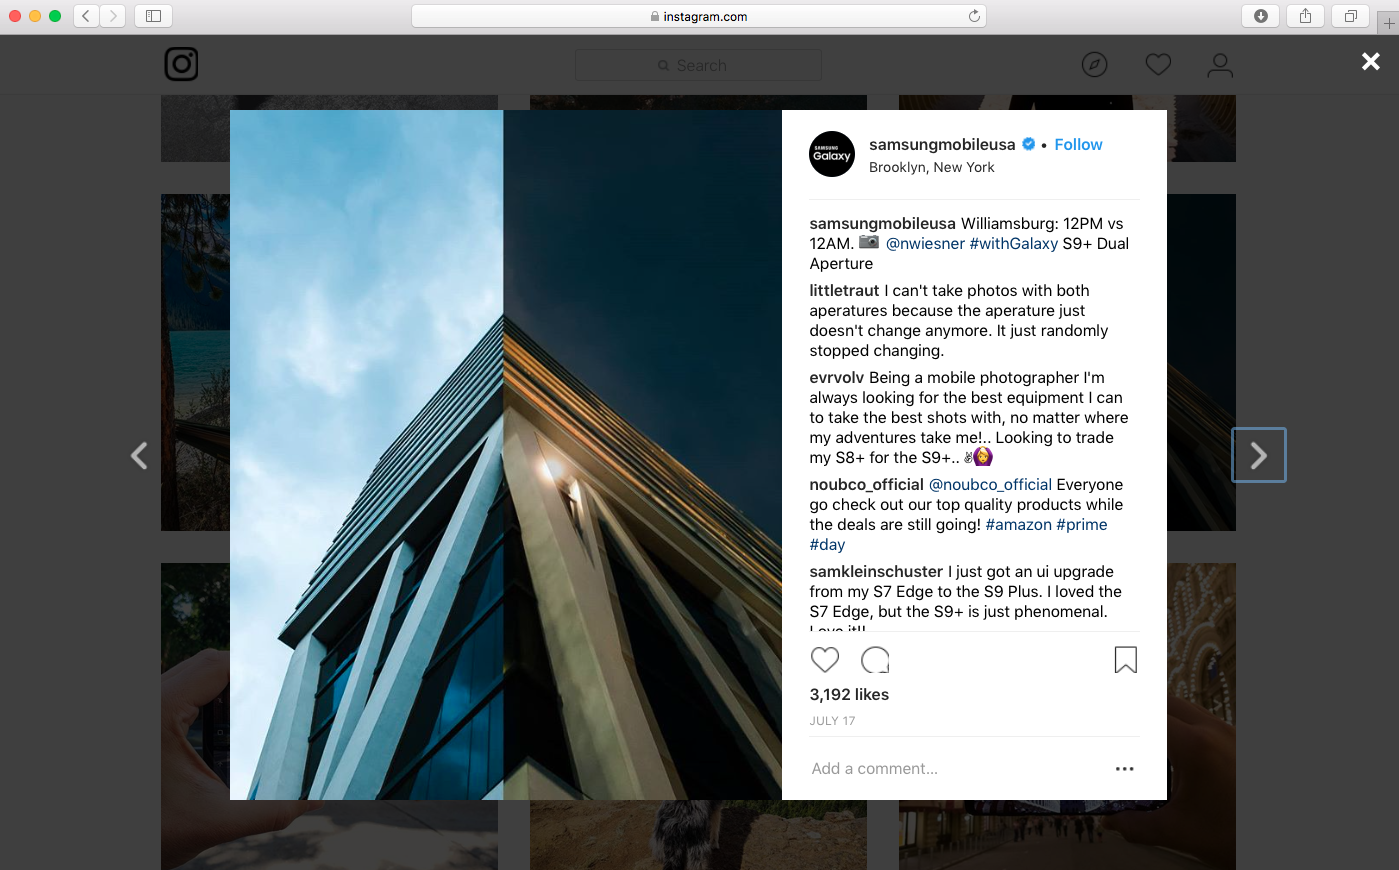Click the building split photo
This screenshot has height=870, width=1399.
coord(506,455)
